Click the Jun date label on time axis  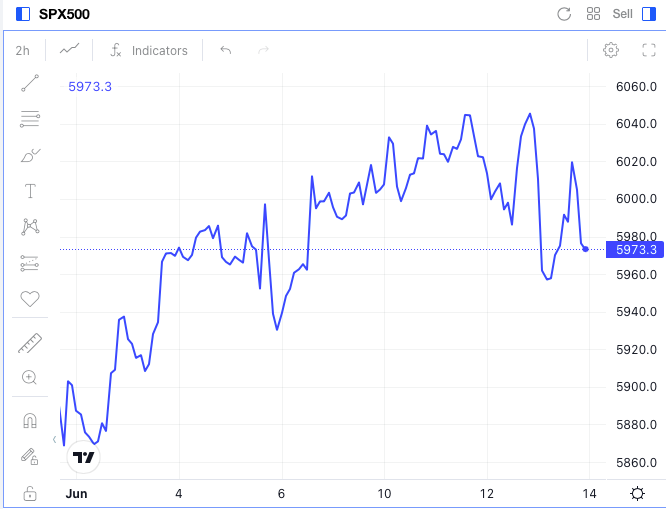(x=76, y=494)
